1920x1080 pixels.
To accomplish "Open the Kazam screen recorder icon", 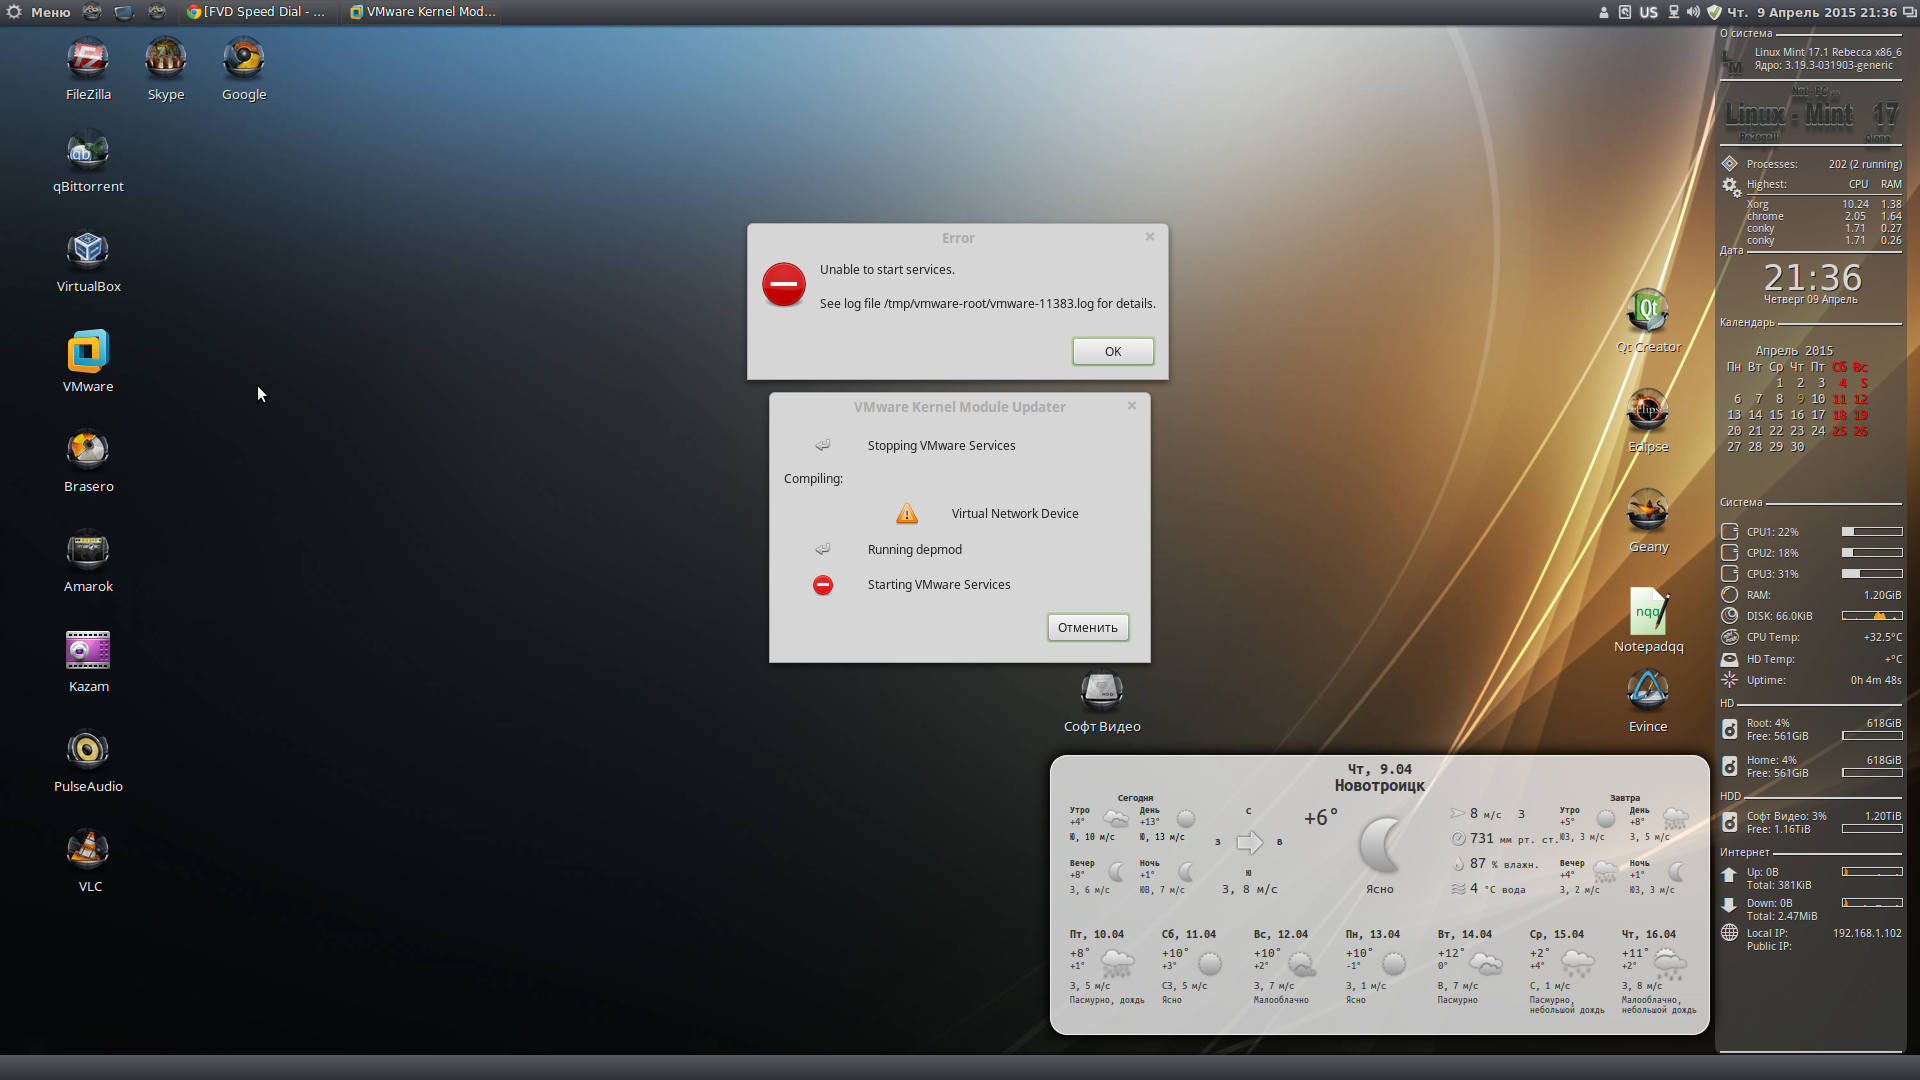I will pos(88,651).
